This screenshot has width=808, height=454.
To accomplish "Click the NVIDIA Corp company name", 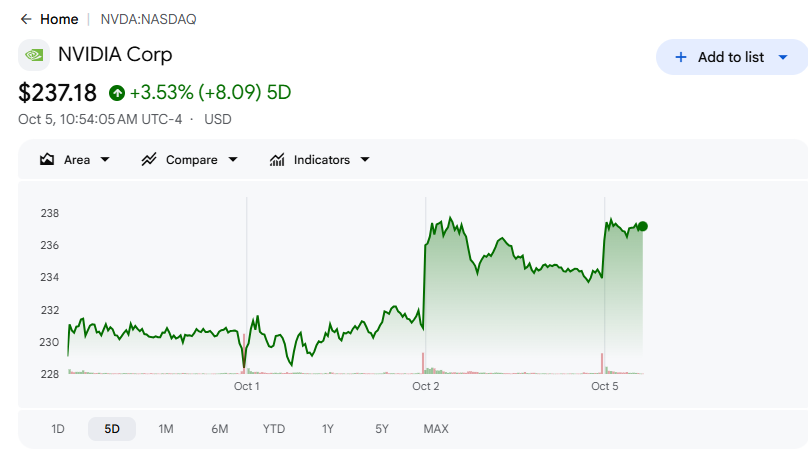I will coord(115,55).
